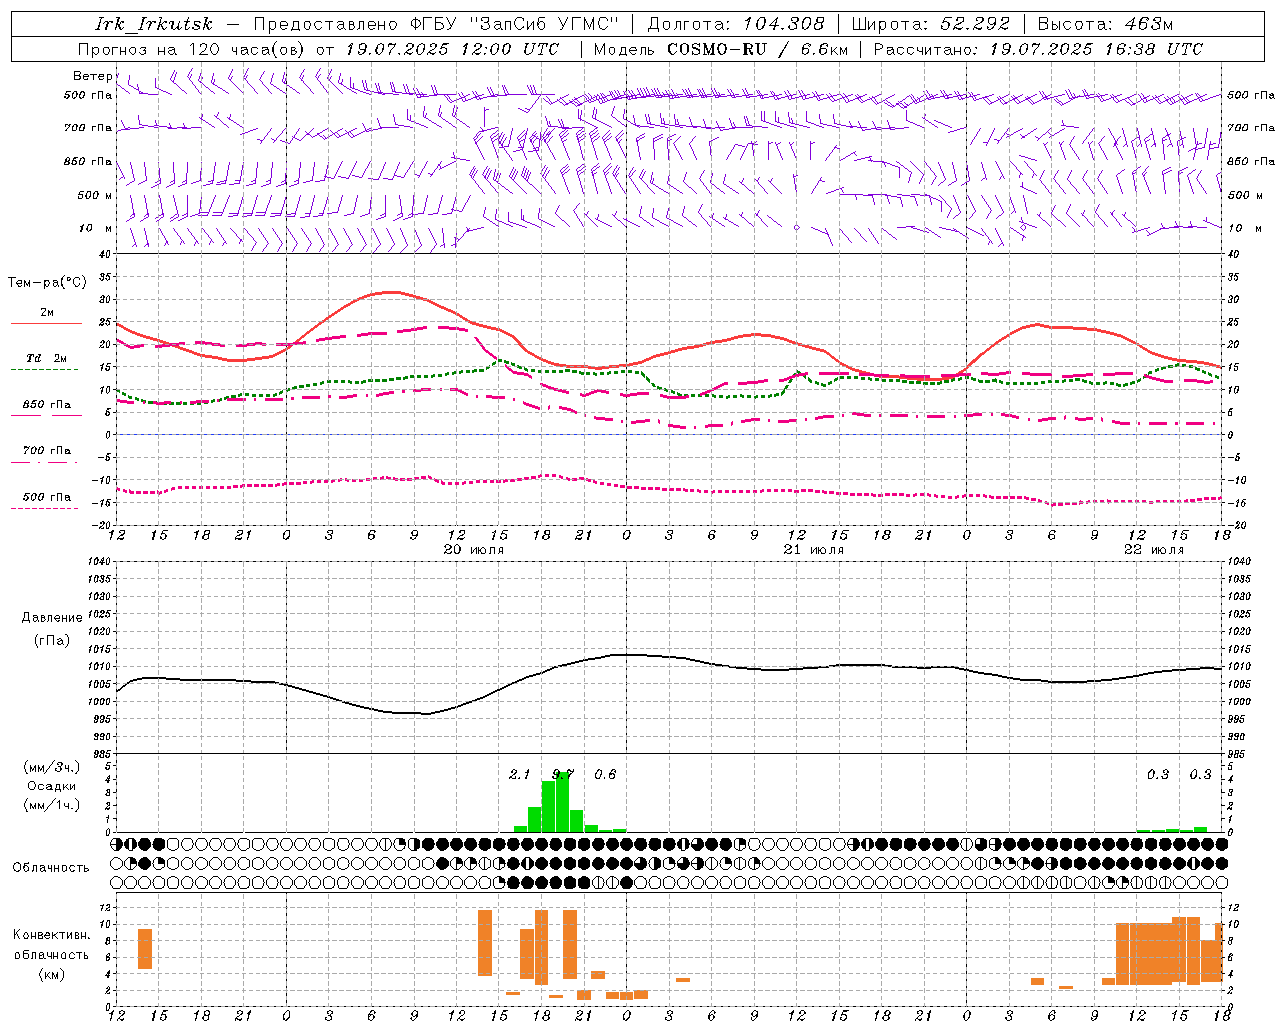The height and width of the screenshot is (1024, 1280).
Task: Click the Давление pressure panel label
Action: pos(52,618)
